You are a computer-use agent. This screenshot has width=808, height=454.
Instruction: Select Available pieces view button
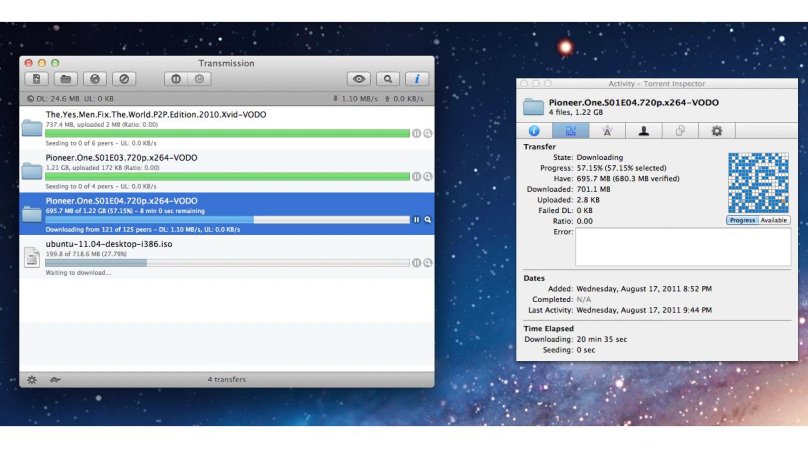(774, 220)
